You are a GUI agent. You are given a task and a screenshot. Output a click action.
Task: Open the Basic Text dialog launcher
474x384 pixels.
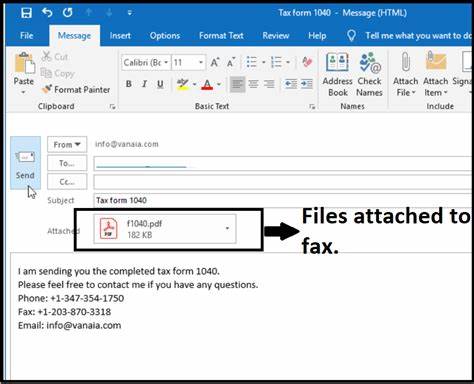click(312, 107)
